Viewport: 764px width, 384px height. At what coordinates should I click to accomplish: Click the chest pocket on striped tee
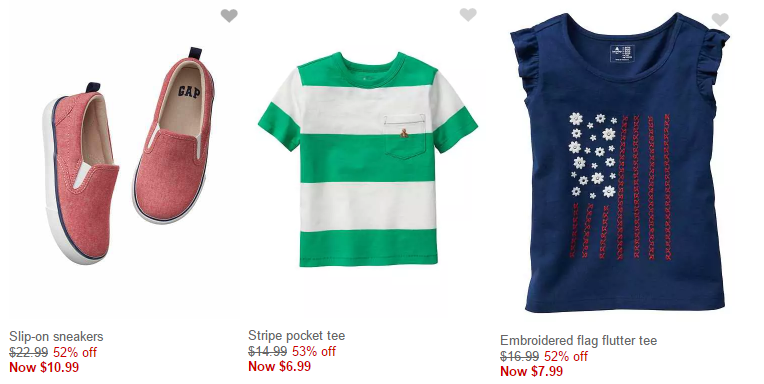coord(405,136)
